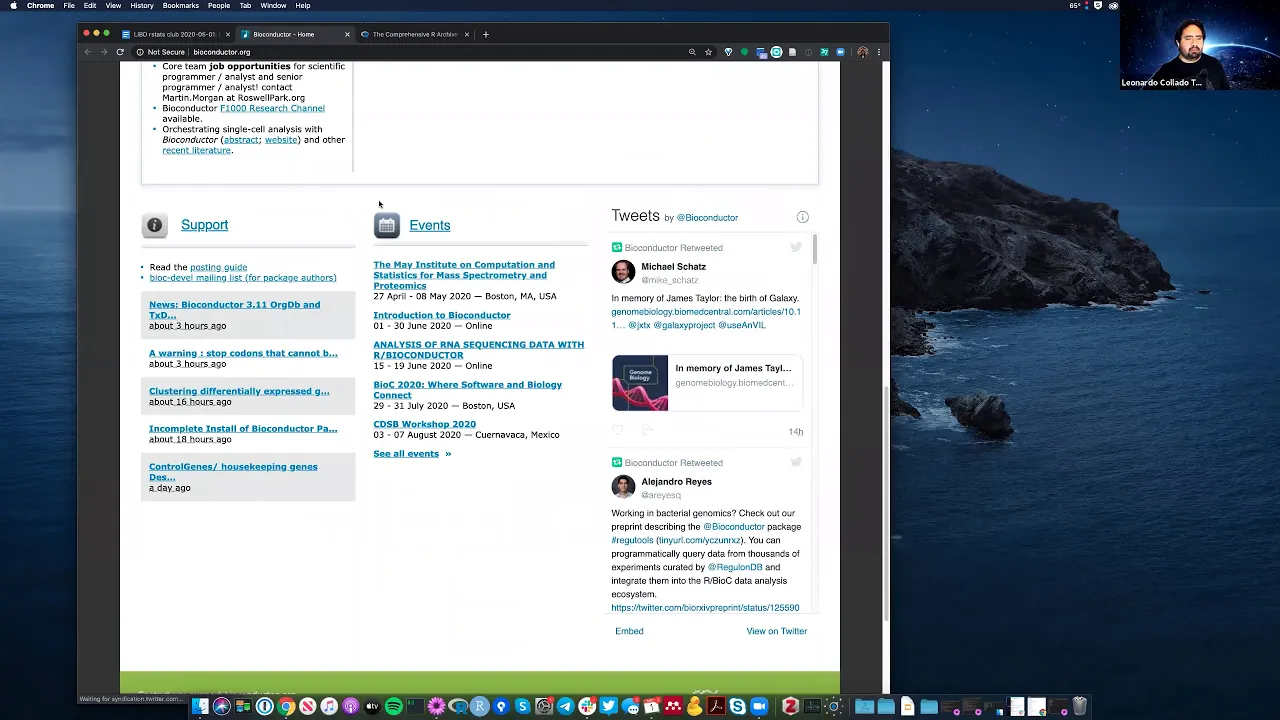The height and width of the screenshot is (720, 1280).
Task: Launch Spotify from the Dock
Action: click(x=393, y=707)
